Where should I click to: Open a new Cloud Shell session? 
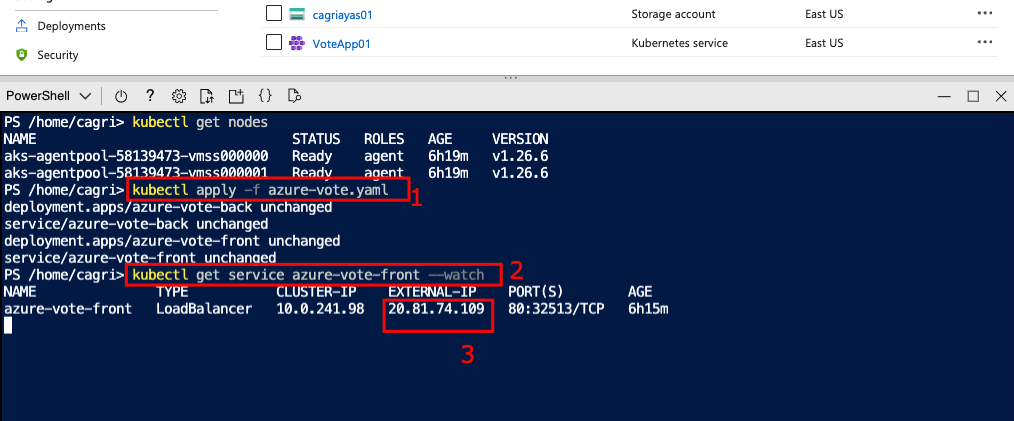(x=236, y=96)
